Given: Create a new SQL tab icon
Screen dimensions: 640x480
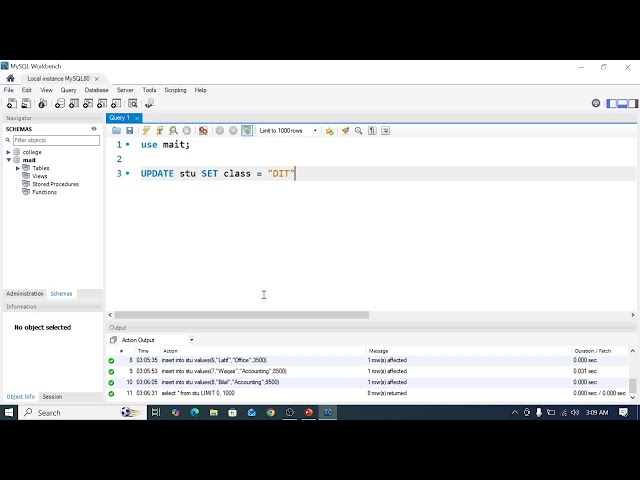Looking at the screenshot, I should 12,104.
